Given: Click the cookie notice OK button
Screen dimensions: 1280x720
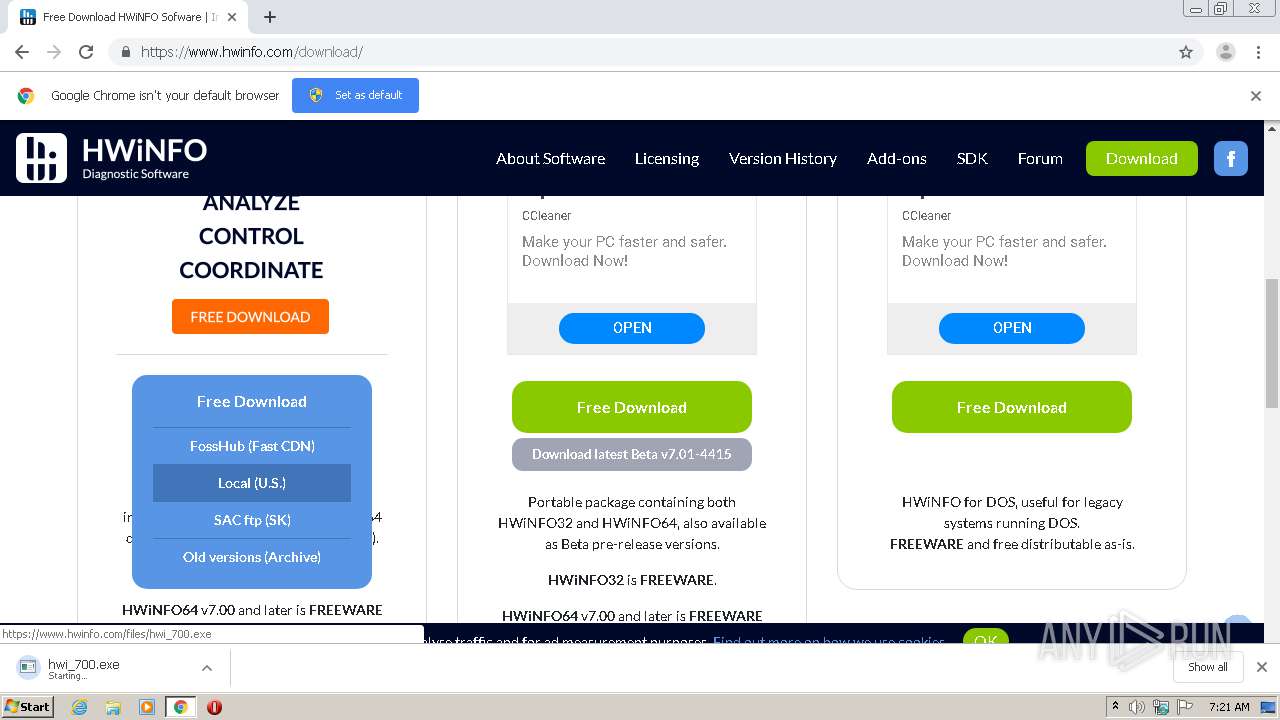Looking at the screenshot, I should (x=985, y=637).
